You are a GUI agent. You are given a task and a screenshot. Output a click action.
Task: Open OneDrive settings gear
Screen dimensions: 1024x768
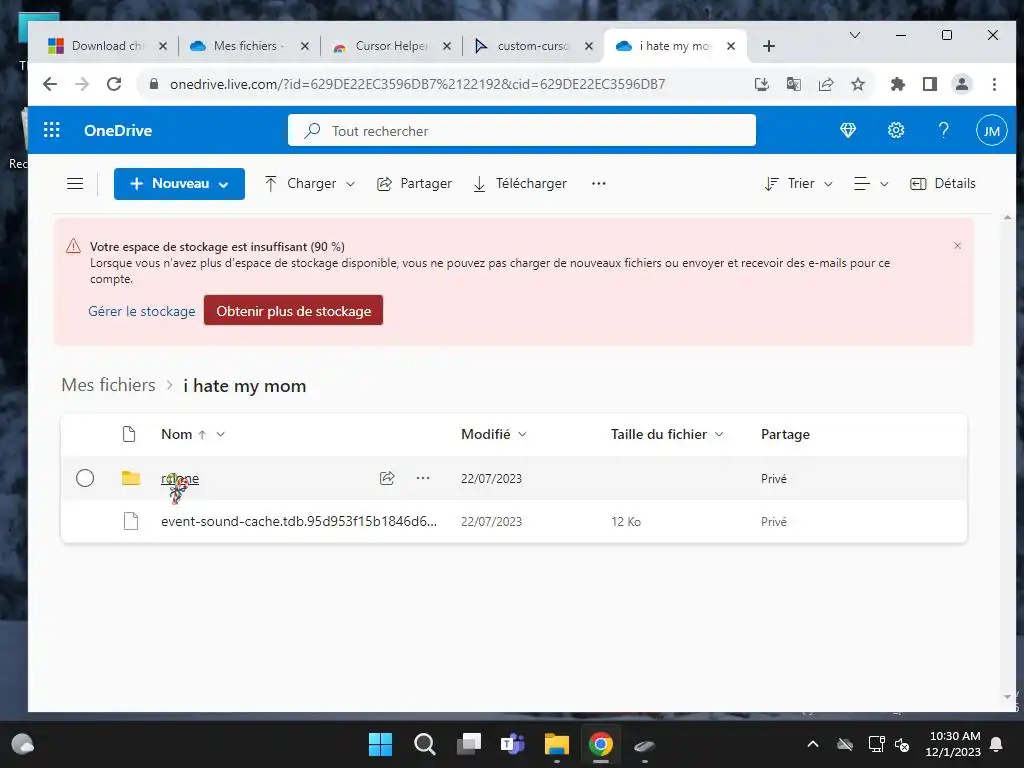(x=896, y=131)
